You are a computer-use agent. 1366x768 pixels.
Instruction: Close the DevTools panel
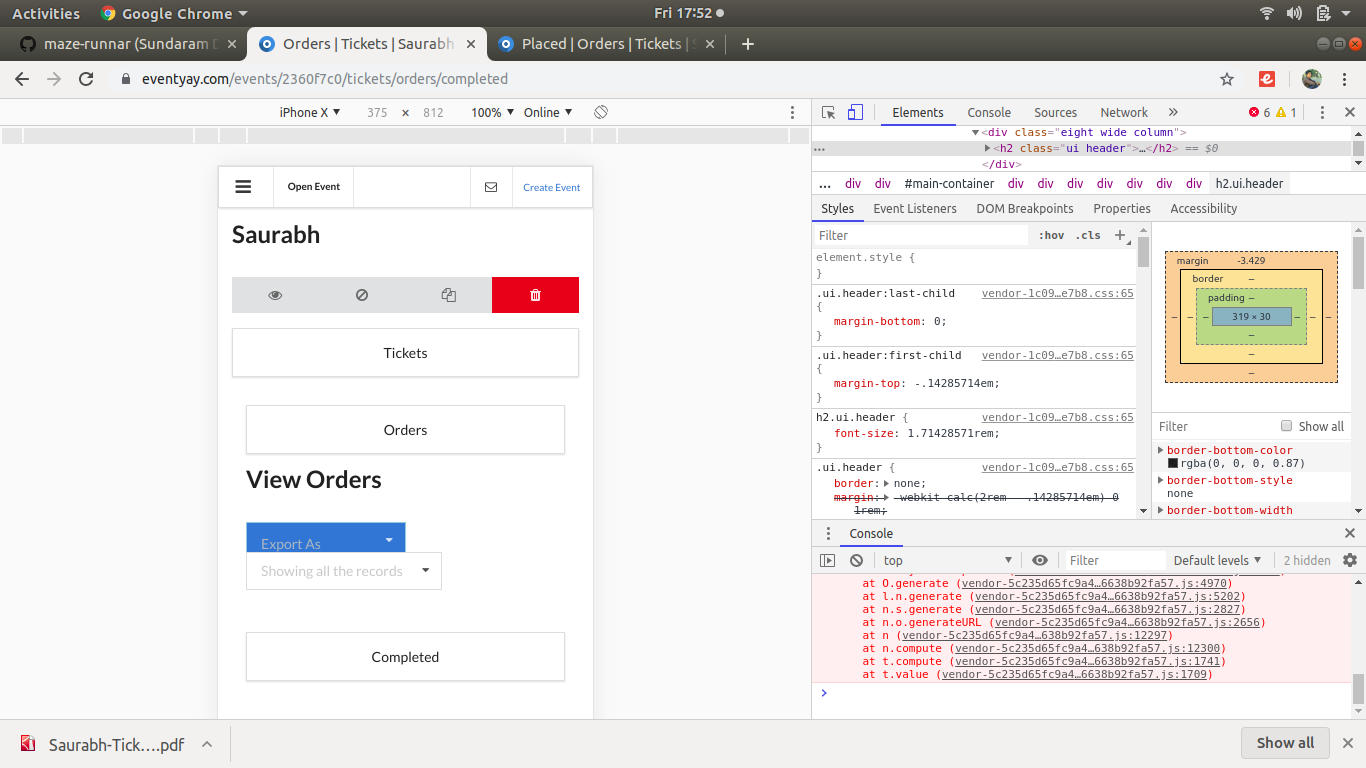click(x=1350, y=113)
